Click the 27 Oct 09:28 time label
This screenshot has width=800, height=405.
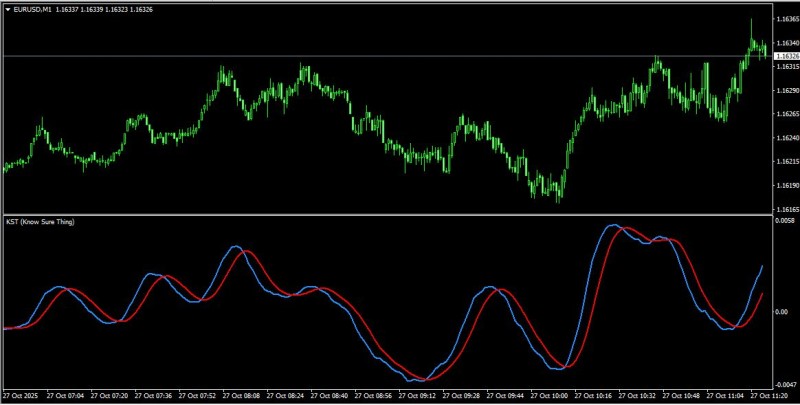[x=461, y=396]
